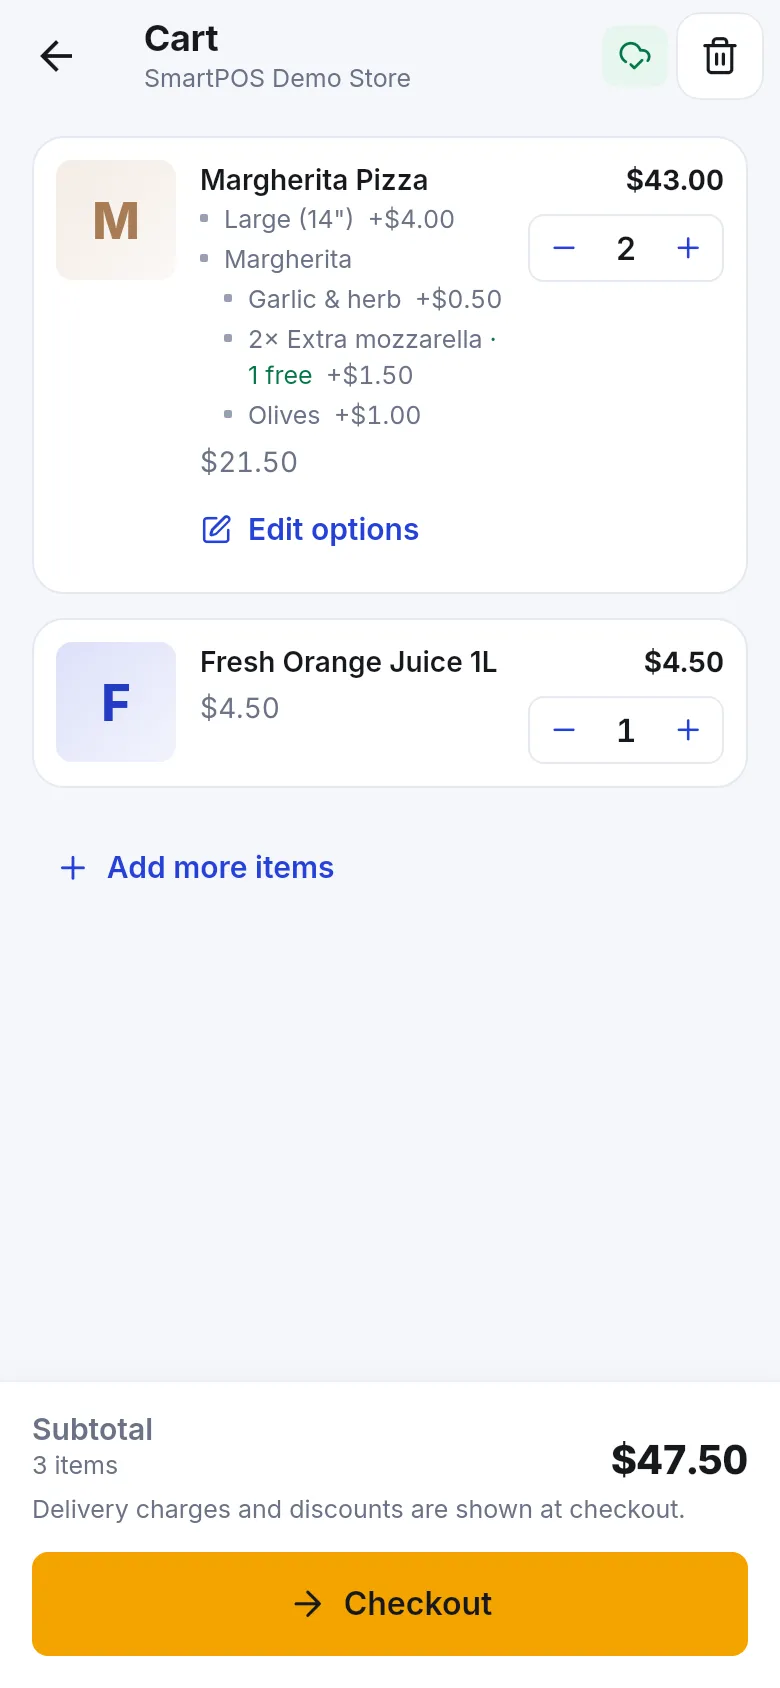Image resolution: width=780 pixels, height=1688 pixels.
Task: Decrease Margherita Pizza quantity with minus
Action: (x=564, y=248)
